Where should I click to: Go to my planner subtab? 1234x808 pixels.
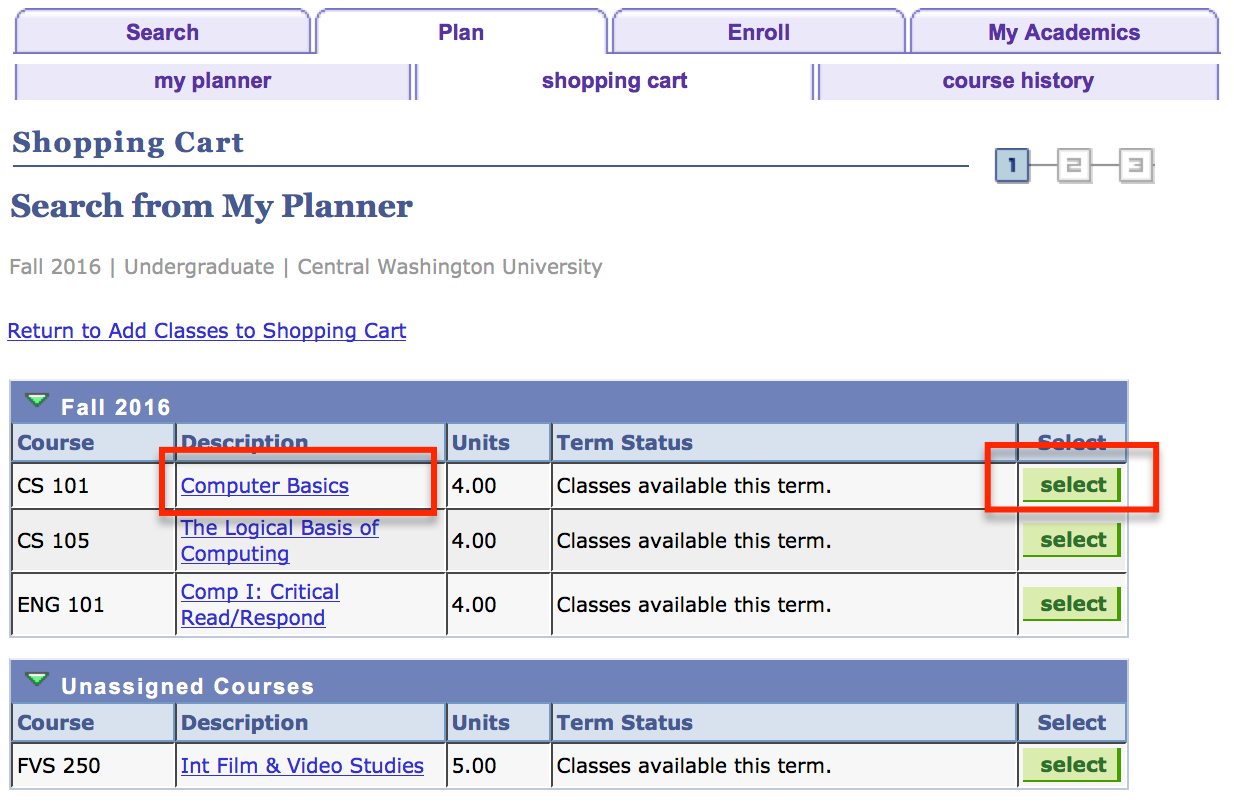(212, 81)
